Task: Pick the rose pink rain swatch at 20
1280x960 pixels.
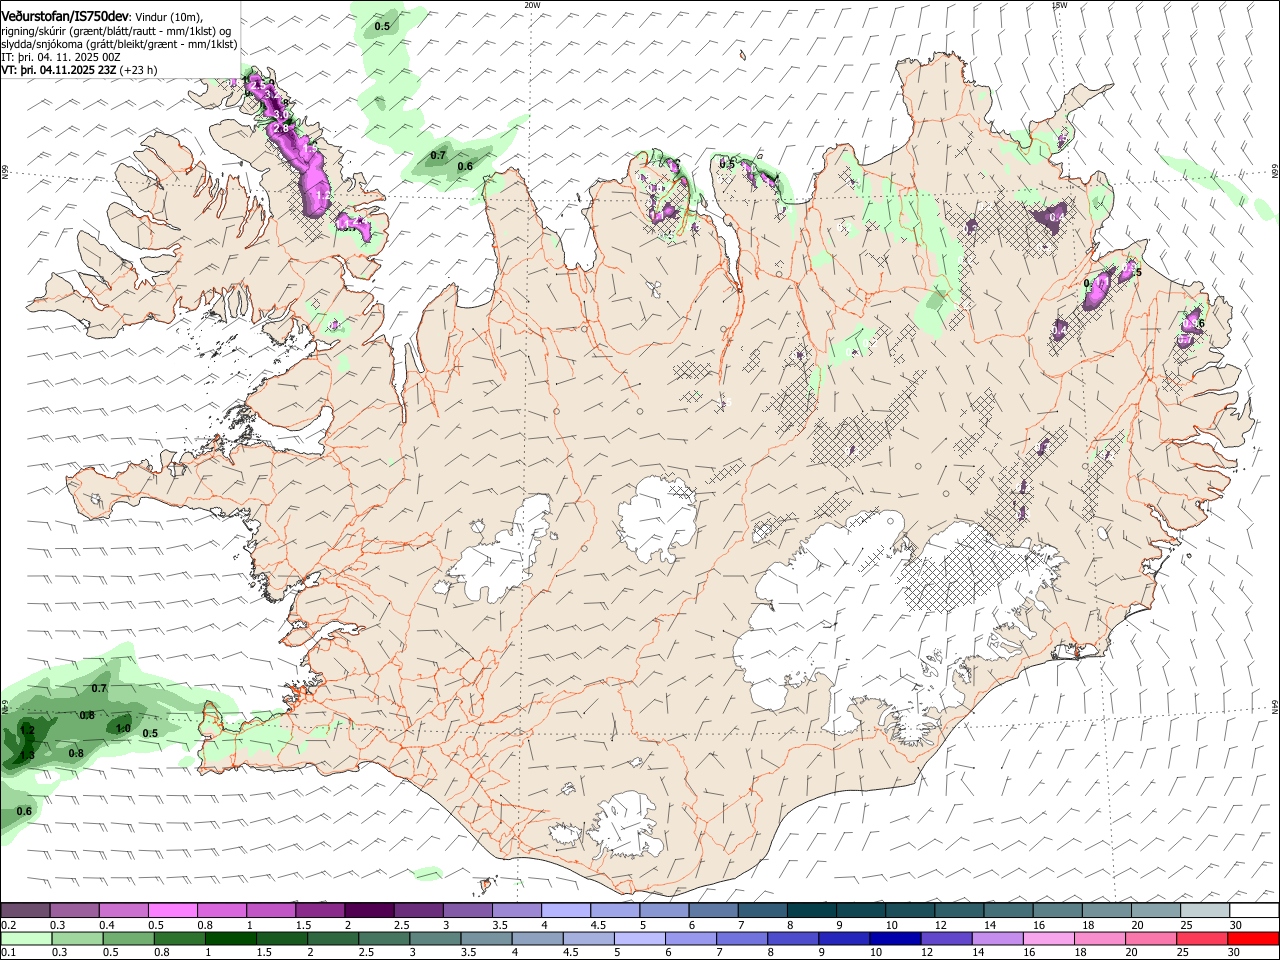Action: (x=1150, y=938)
